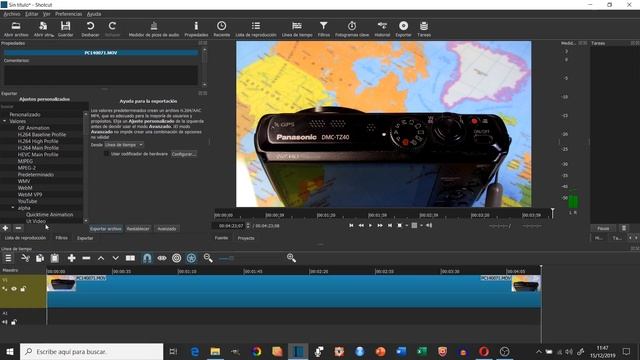640x360 pixels.
Task: Toggle the ripple target icon
Action: pyautogui.click(x=177, y=258)
